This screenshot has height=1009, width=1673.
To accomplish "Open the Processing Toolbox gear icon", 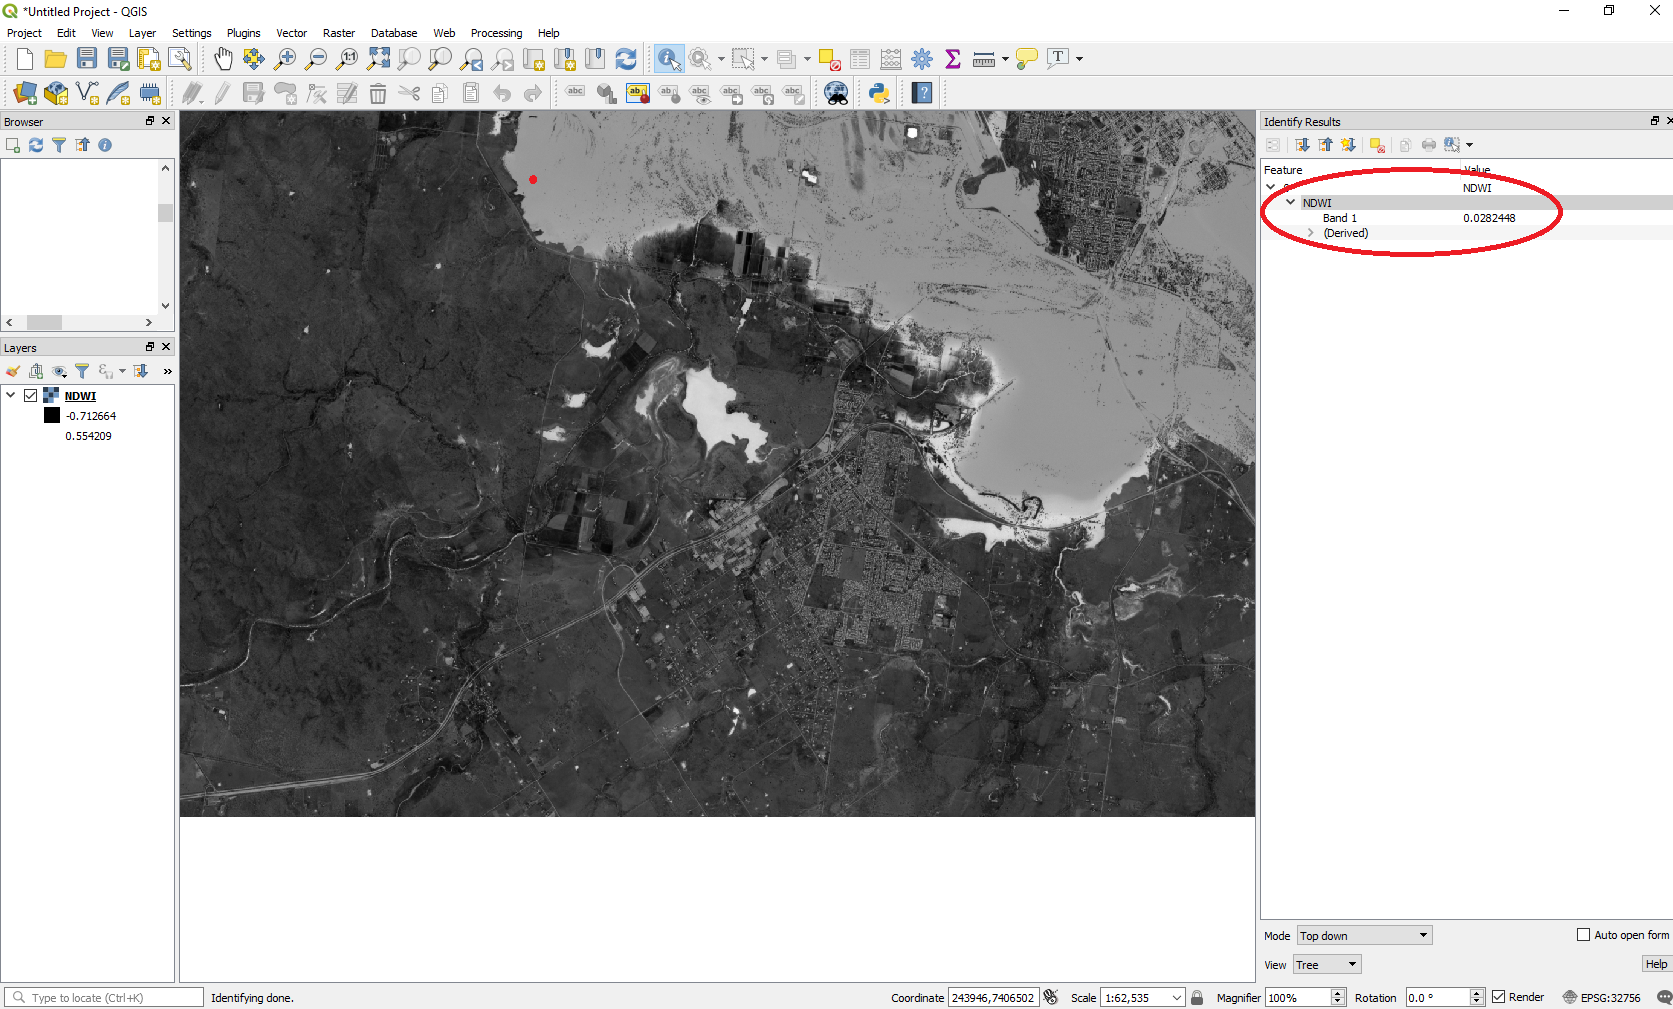I will [x=922, y=59].
